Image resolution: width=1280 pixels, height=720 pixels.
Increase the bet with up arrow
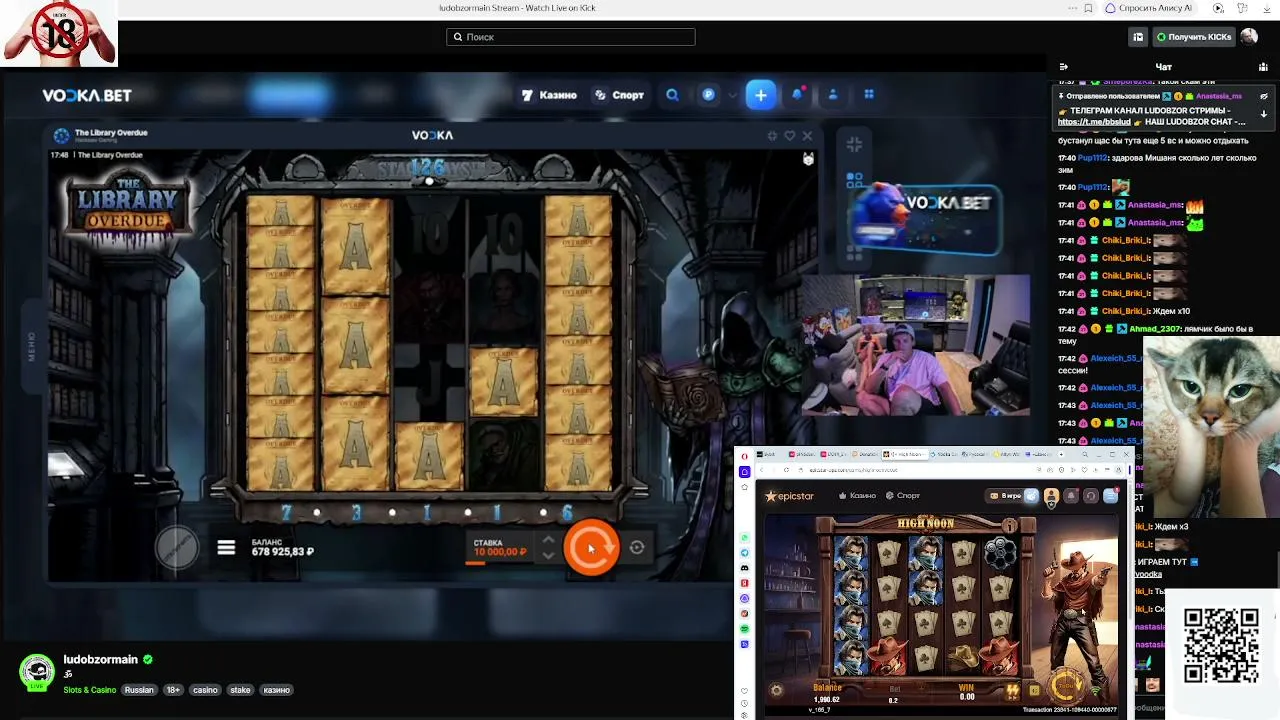click(548, 540)
